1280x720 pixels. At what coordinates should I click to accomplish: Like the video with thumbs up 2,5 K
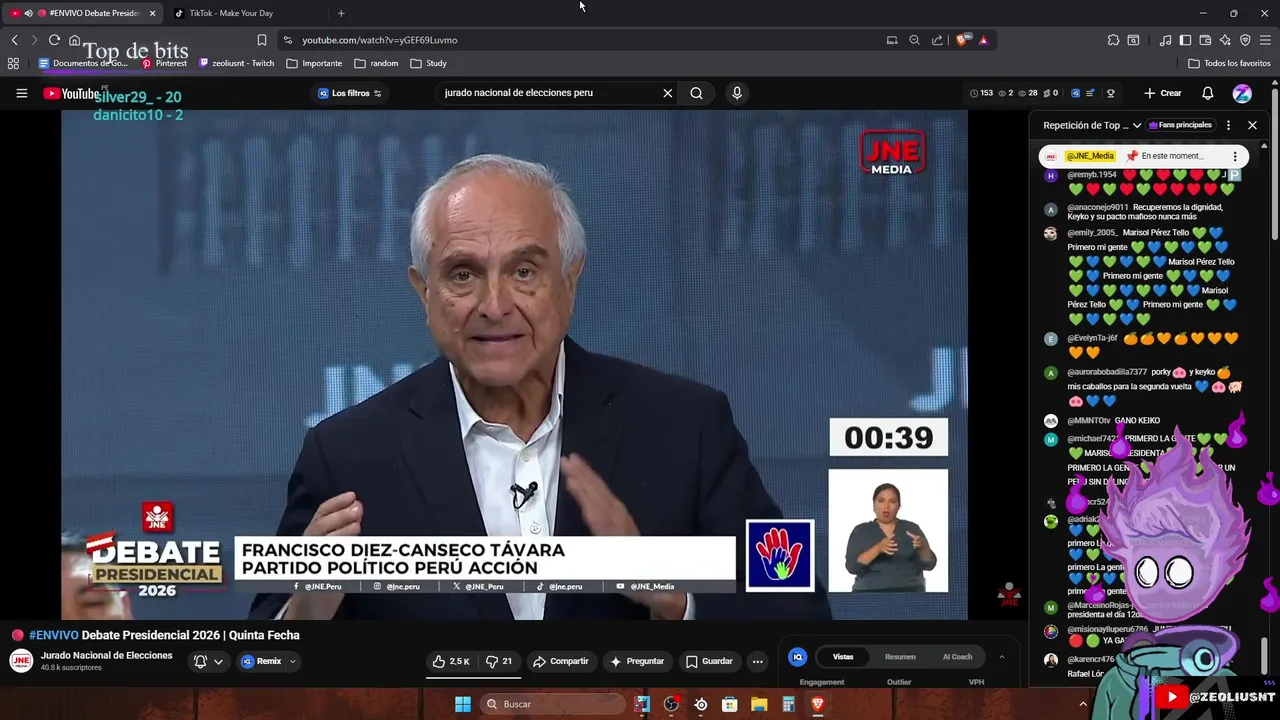click(x=451, y=661)
